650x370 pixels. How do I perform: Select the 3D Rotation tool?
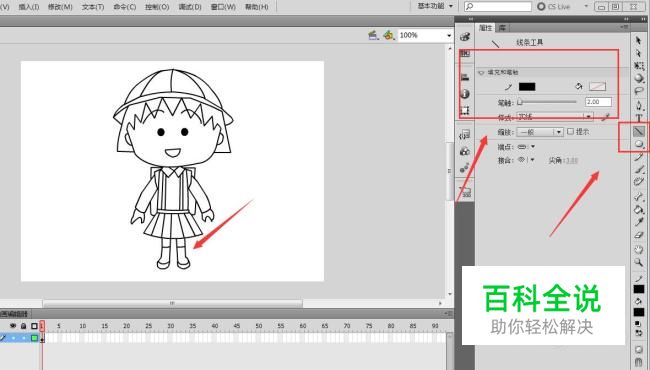(x=638, y=78)
